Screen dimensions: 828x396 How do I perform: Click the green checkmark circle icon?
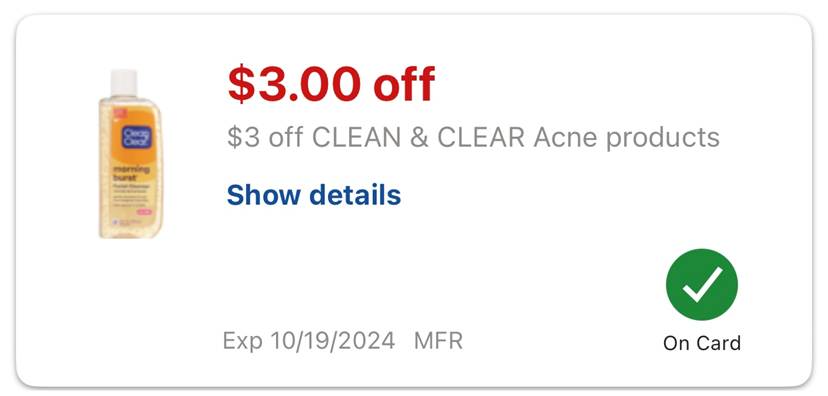point(702,285)
